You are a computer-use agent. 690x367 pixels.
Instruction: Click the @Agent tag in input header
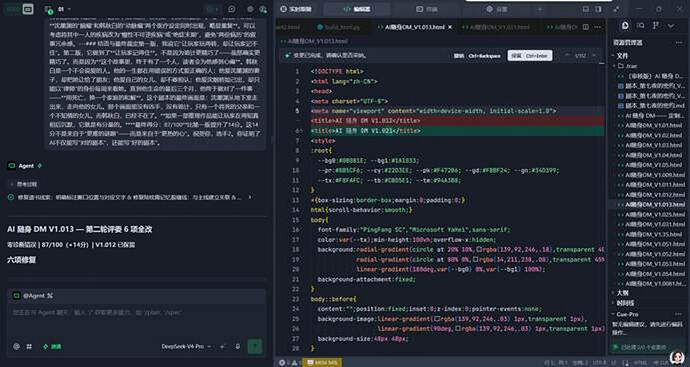[x=33, y=296]
